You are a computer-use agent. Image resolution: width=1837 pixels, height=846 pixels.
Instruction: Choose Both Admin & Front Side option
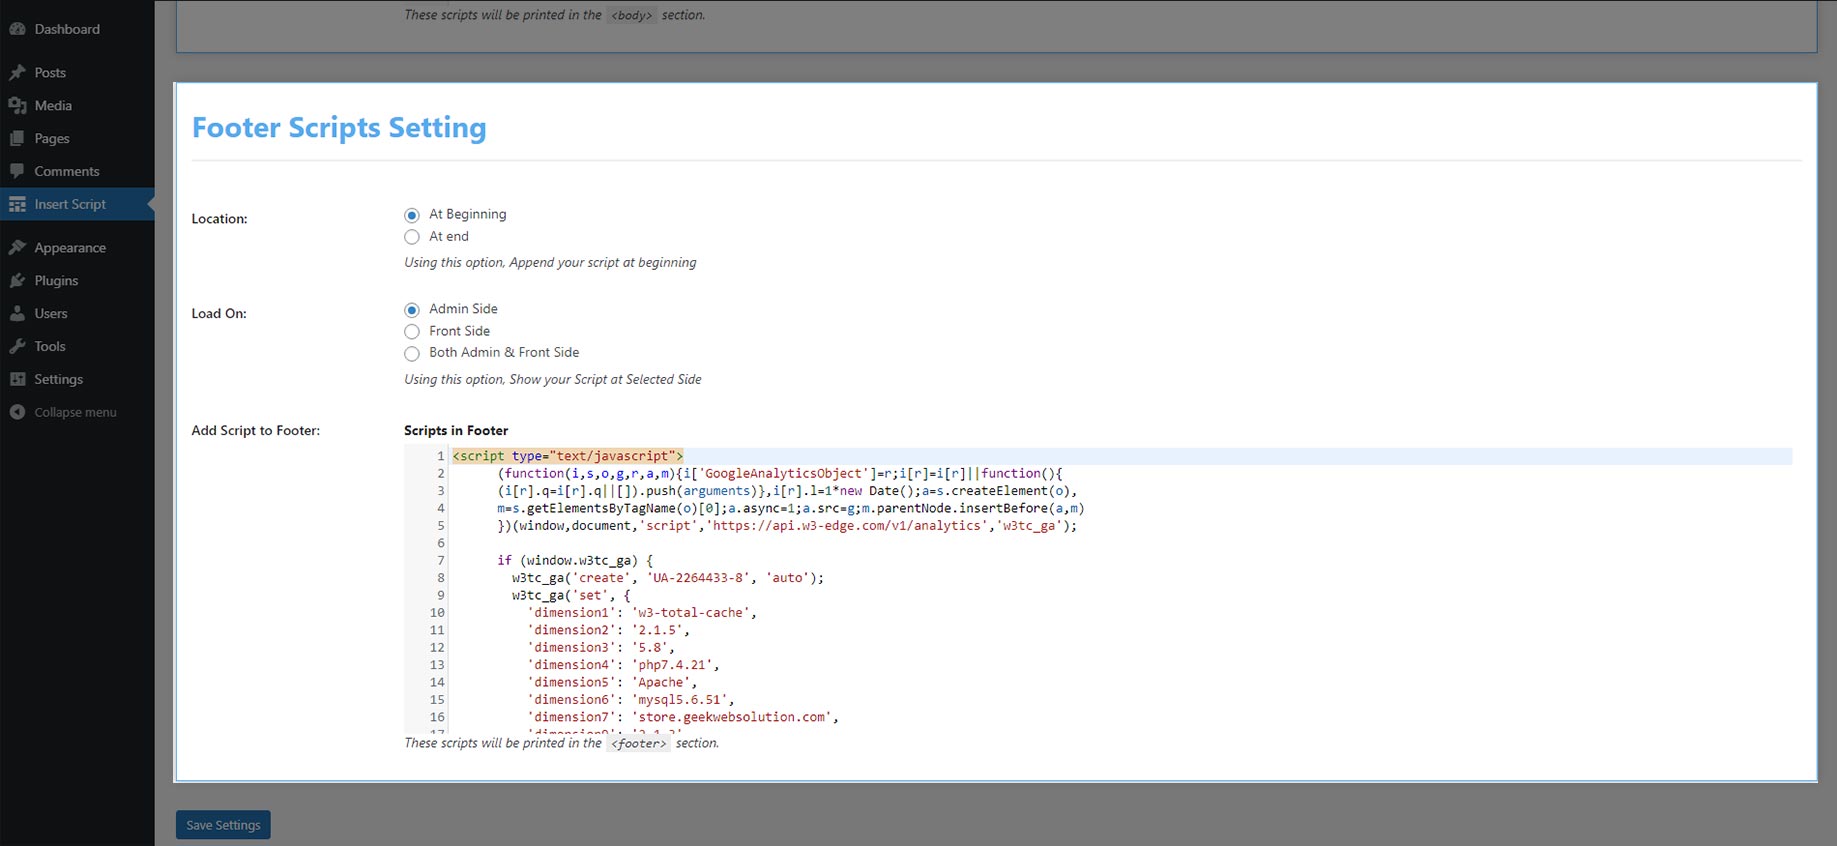tap(412, 353)
